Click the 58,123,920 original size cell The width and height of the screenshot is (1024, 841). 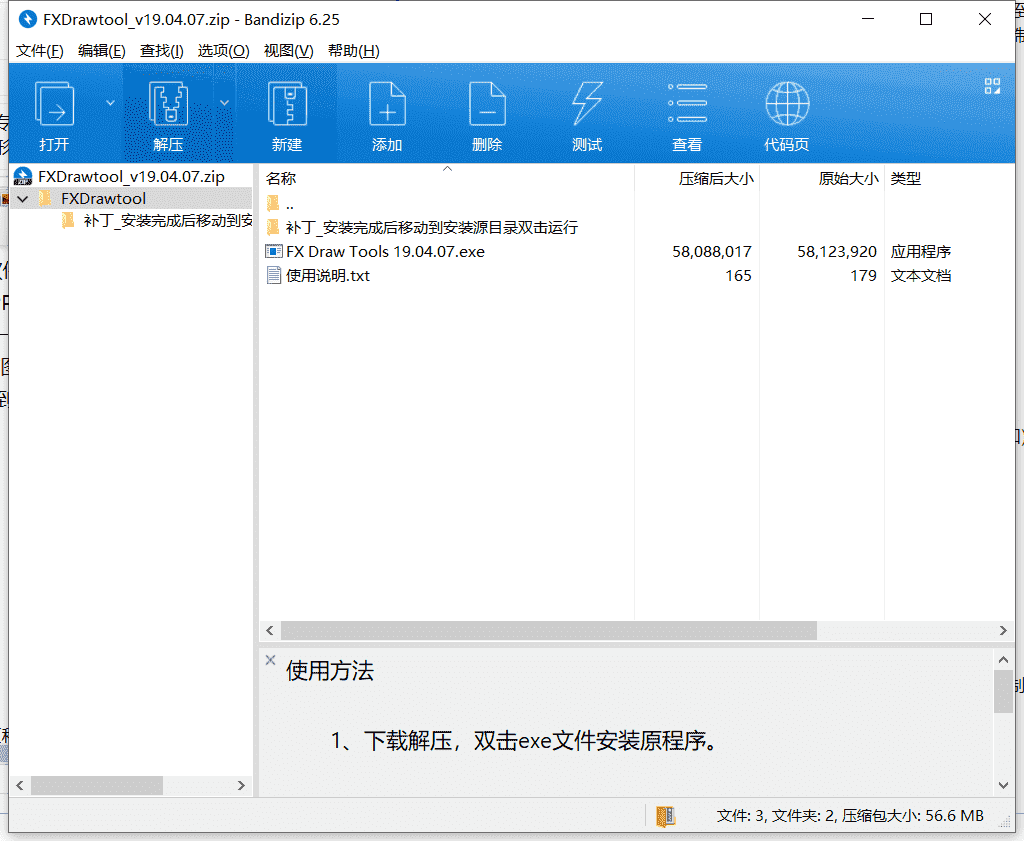[837, 251]
